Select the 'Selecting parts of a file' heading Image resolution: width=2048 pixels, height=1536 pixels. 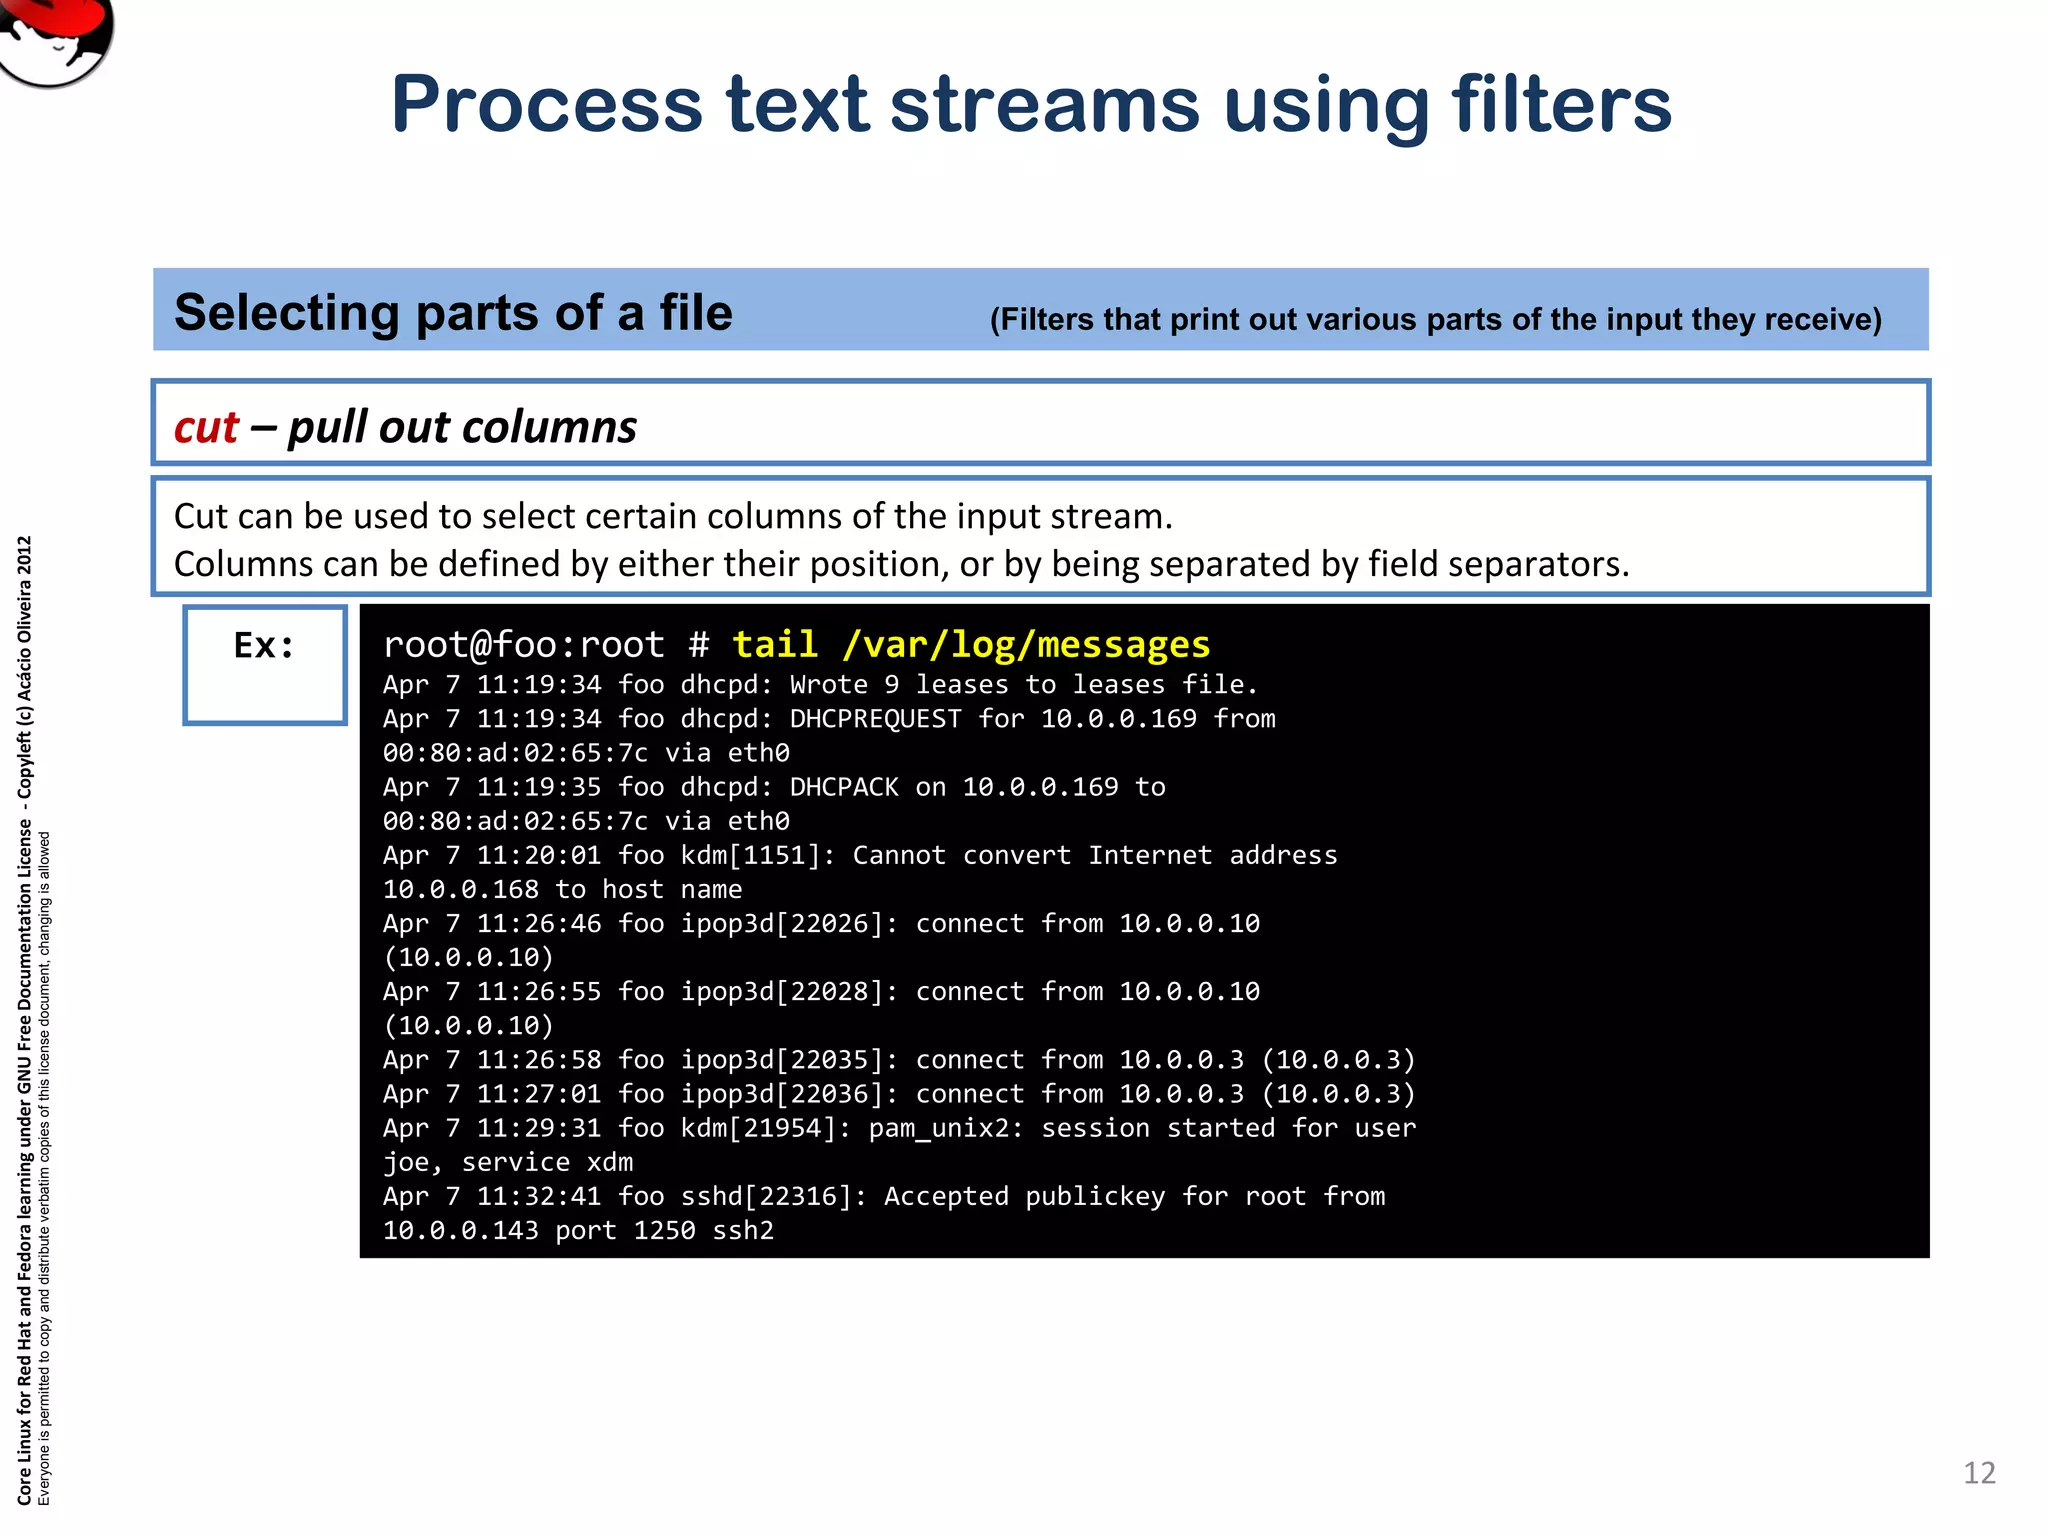point(453,312)
